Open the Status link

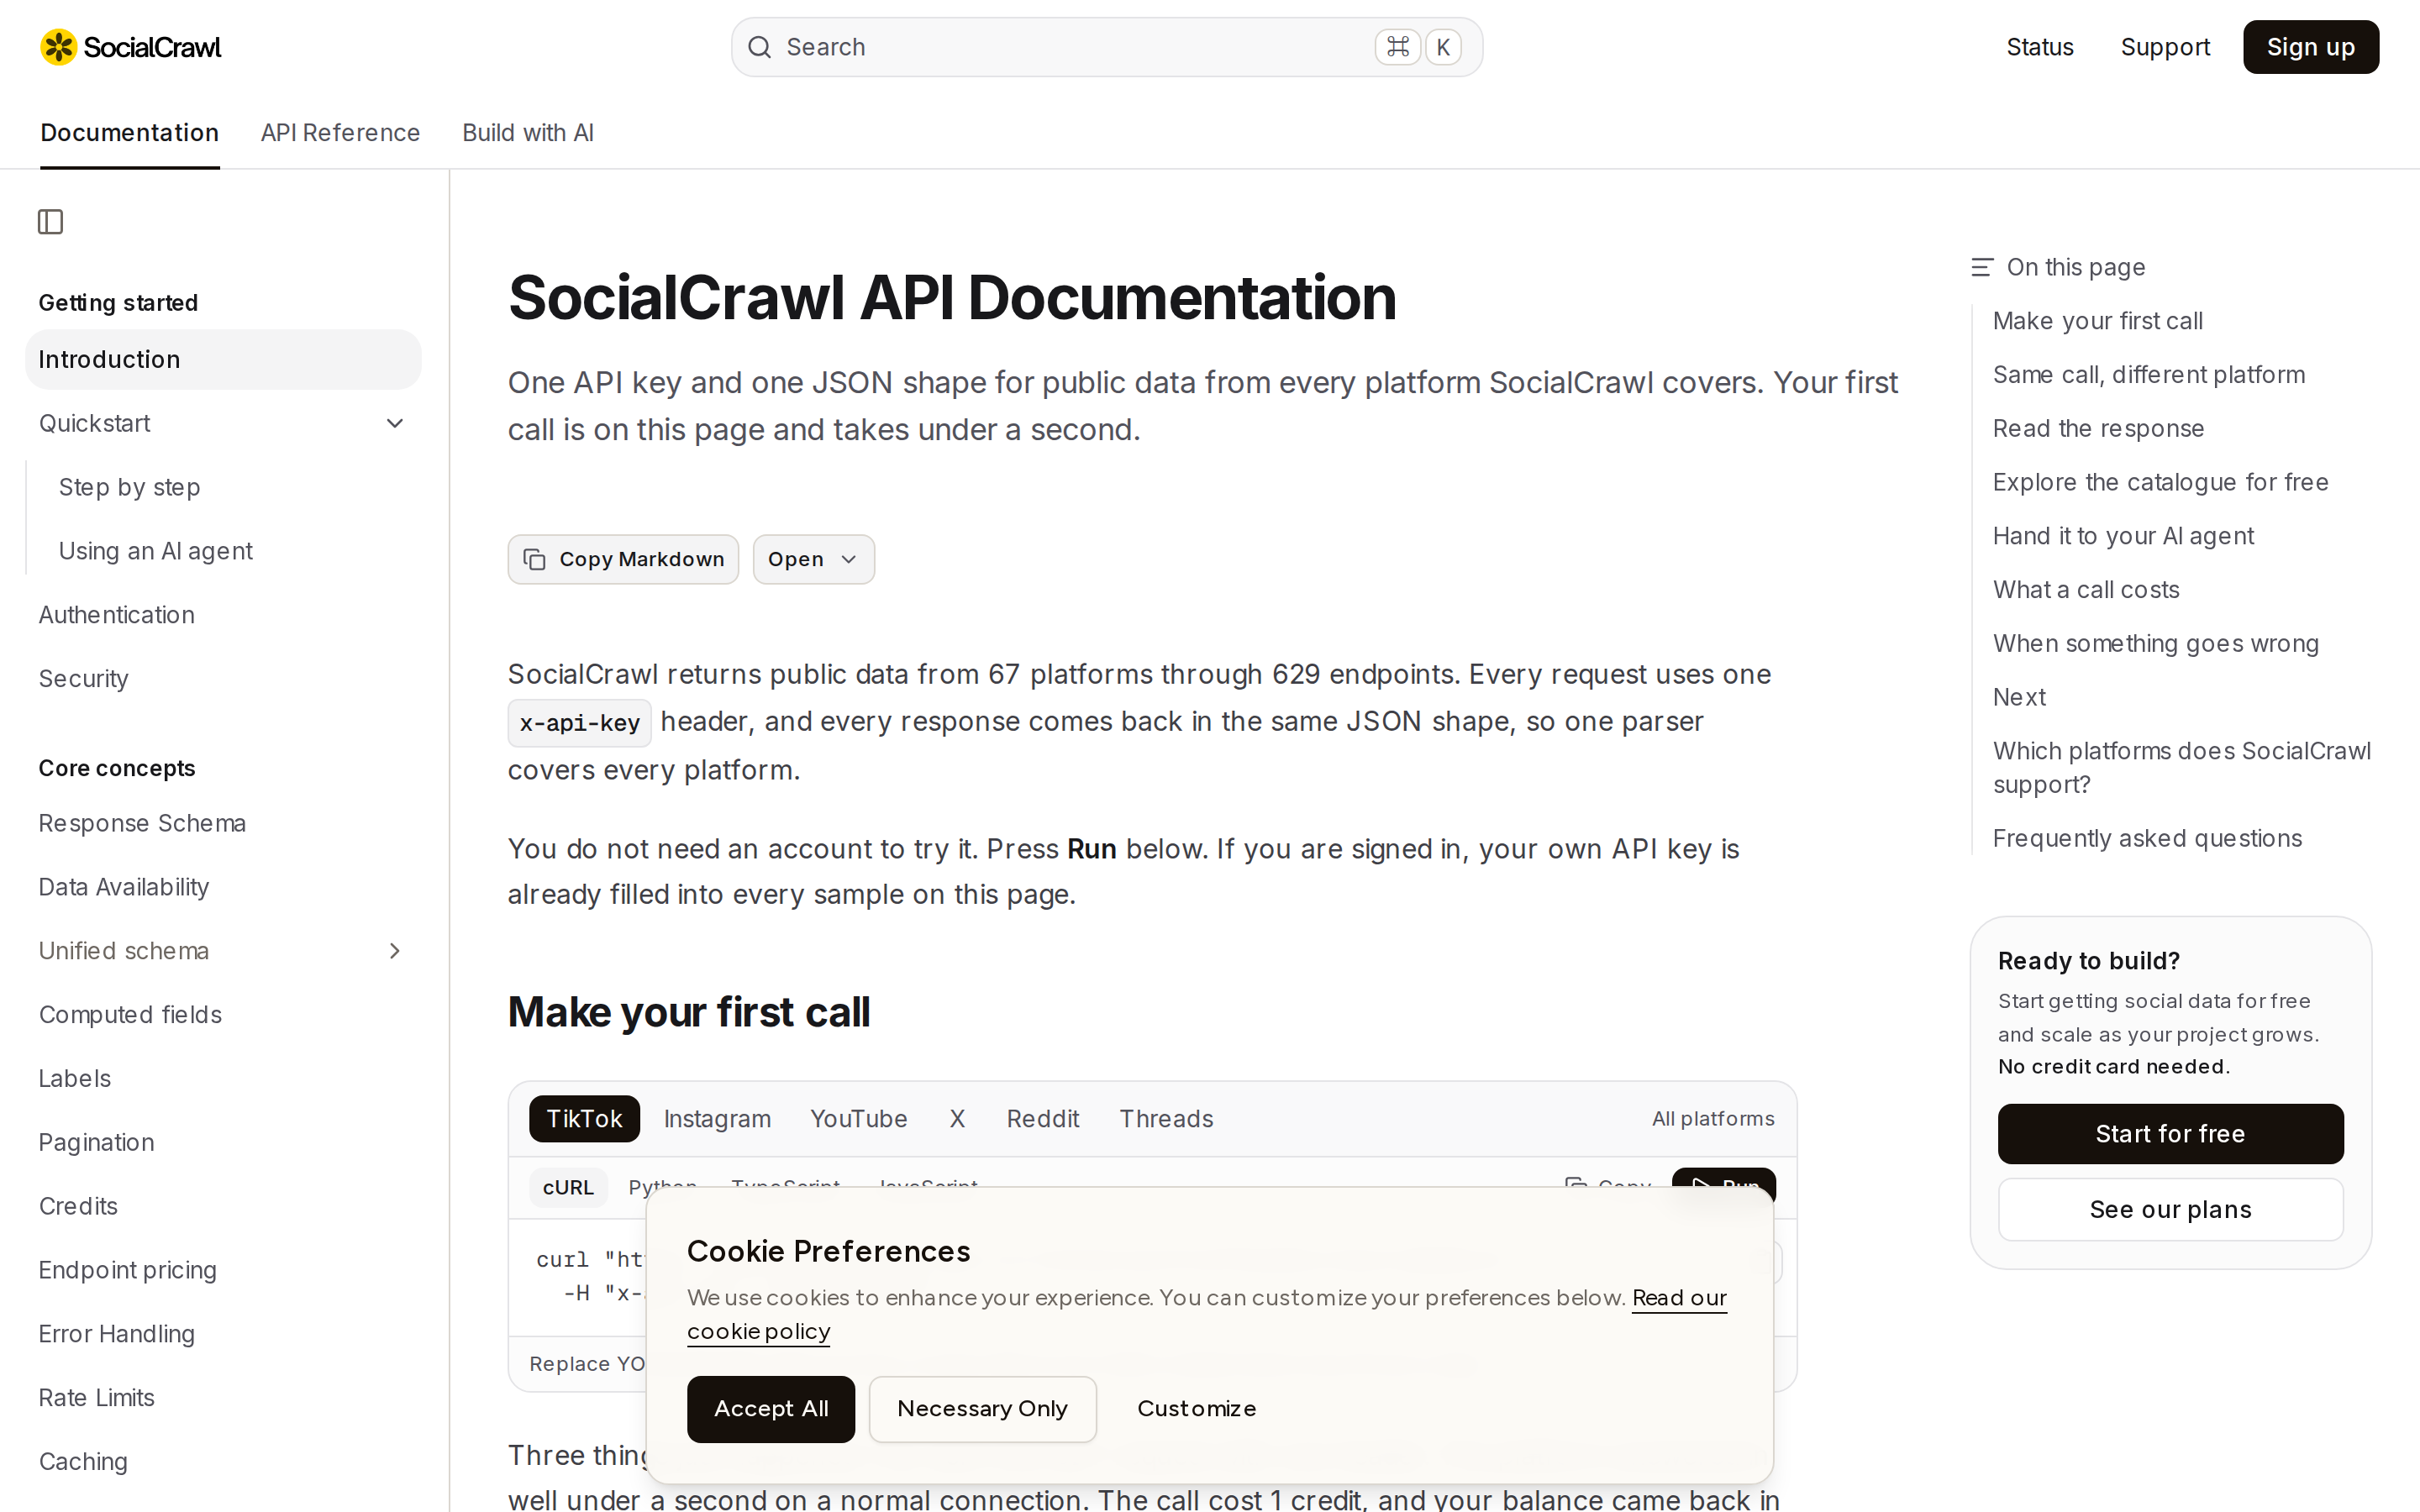click(x=2039, y=47)
